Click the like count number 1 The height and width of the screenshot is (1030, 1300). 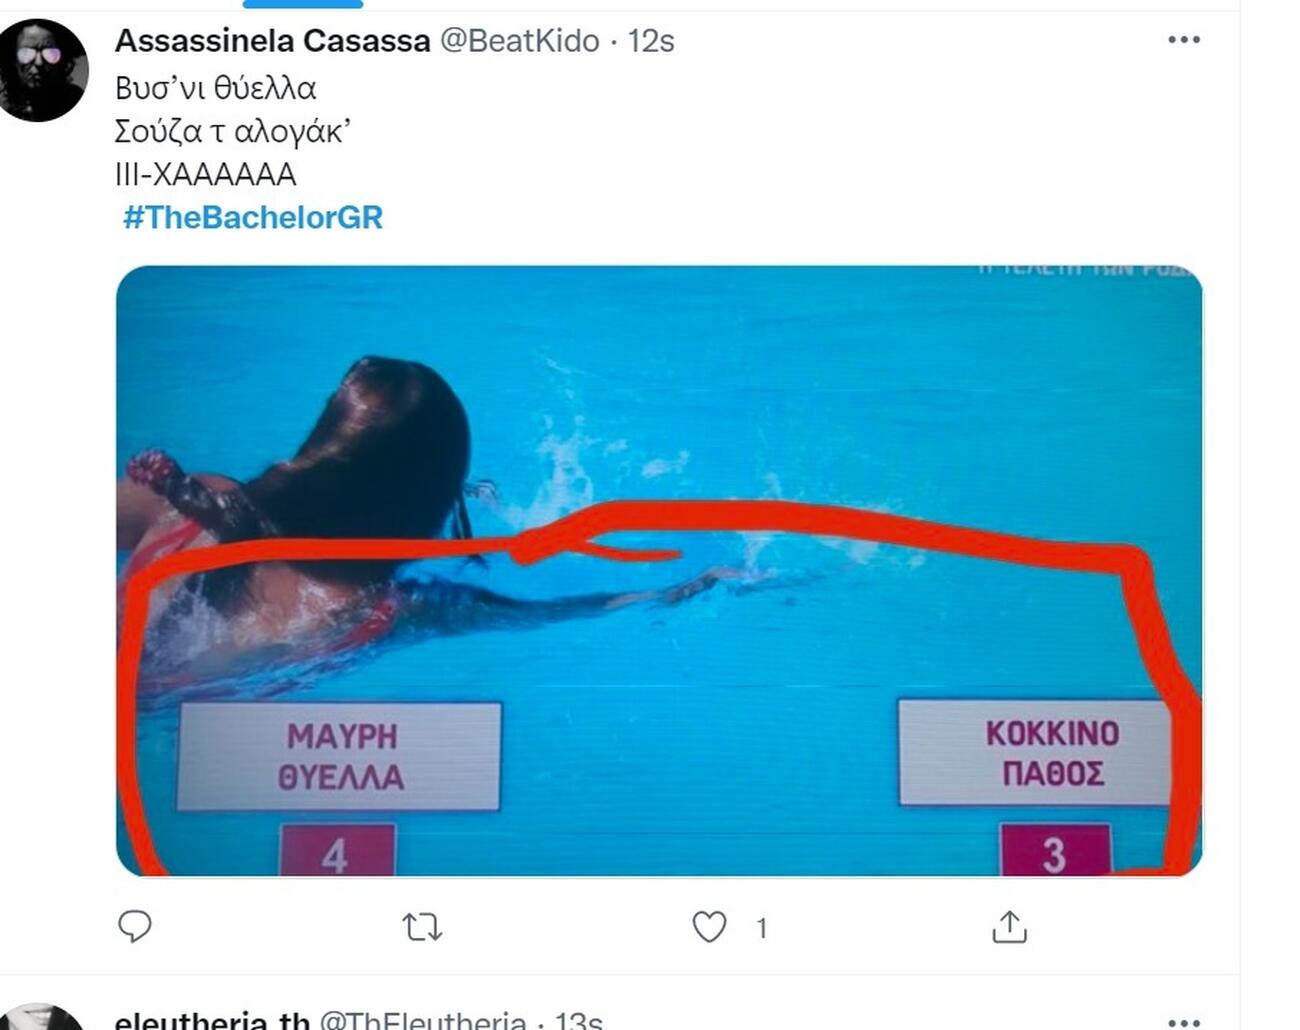click(762, 929)
